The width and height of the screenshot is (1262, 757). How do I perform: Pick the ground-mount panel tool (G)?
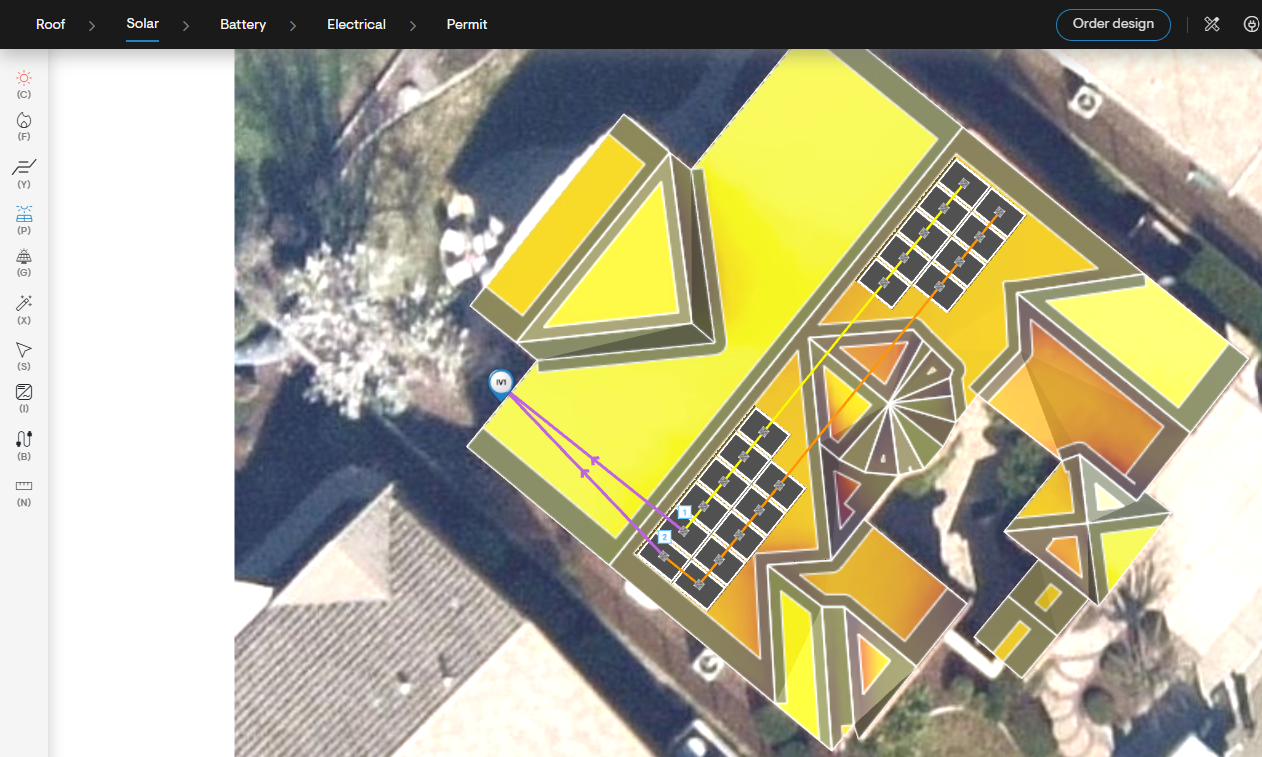[24, 256]
